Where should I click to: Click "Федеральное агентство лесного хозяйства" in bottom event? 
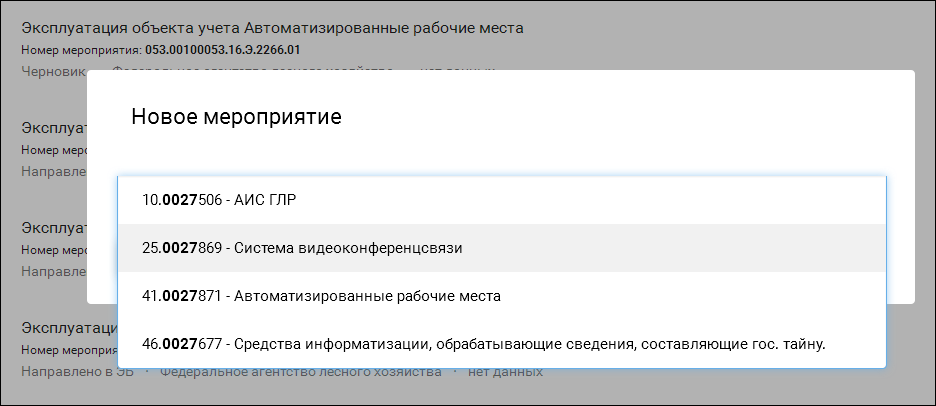[x=301, y=372]
